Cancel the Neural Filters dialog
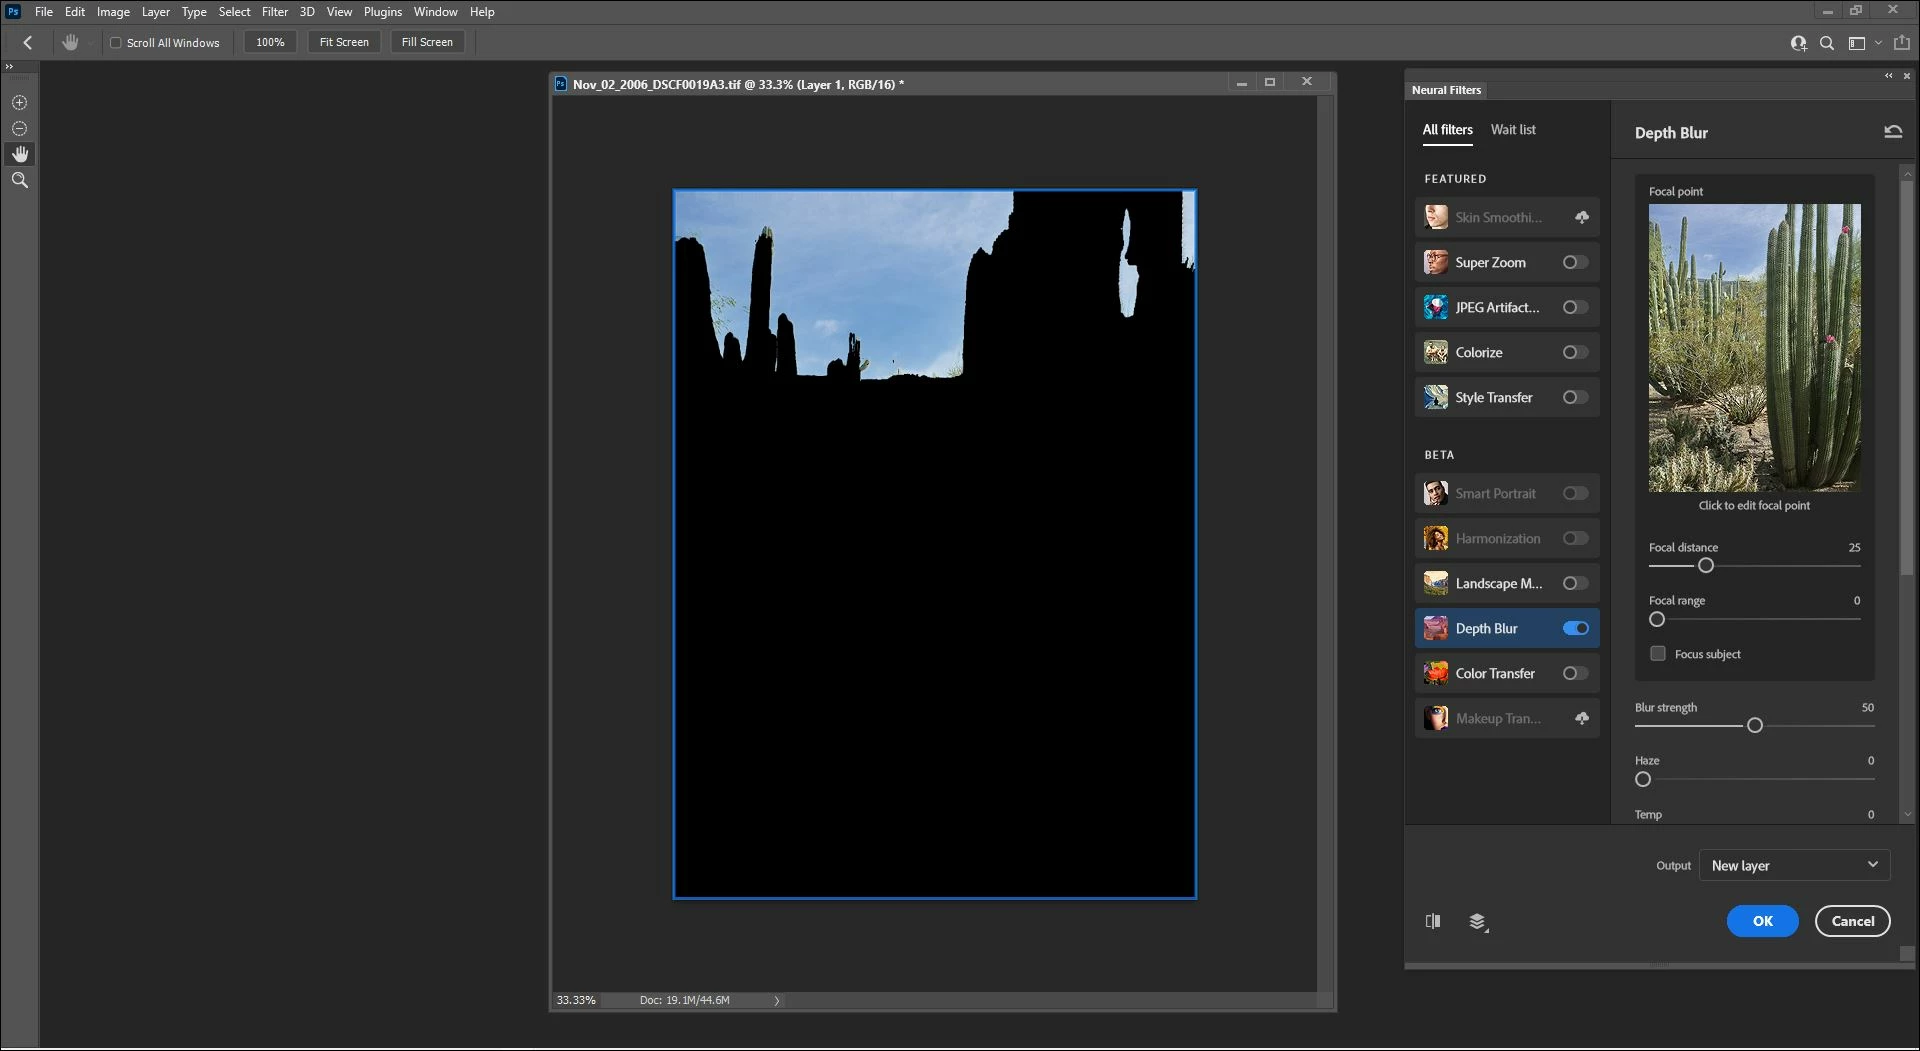 [1853, 921]
